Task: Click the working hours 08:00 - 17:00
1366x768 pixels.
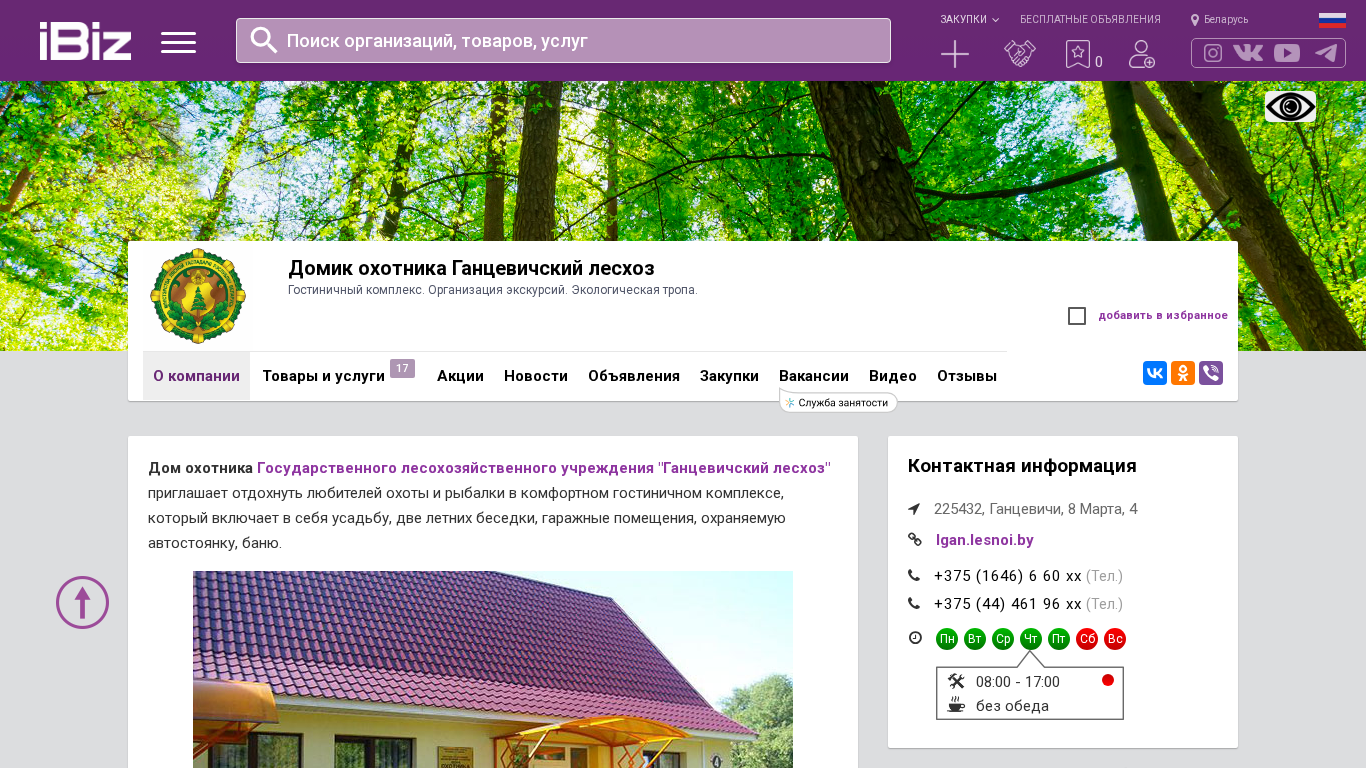Action: [1018, 682]
